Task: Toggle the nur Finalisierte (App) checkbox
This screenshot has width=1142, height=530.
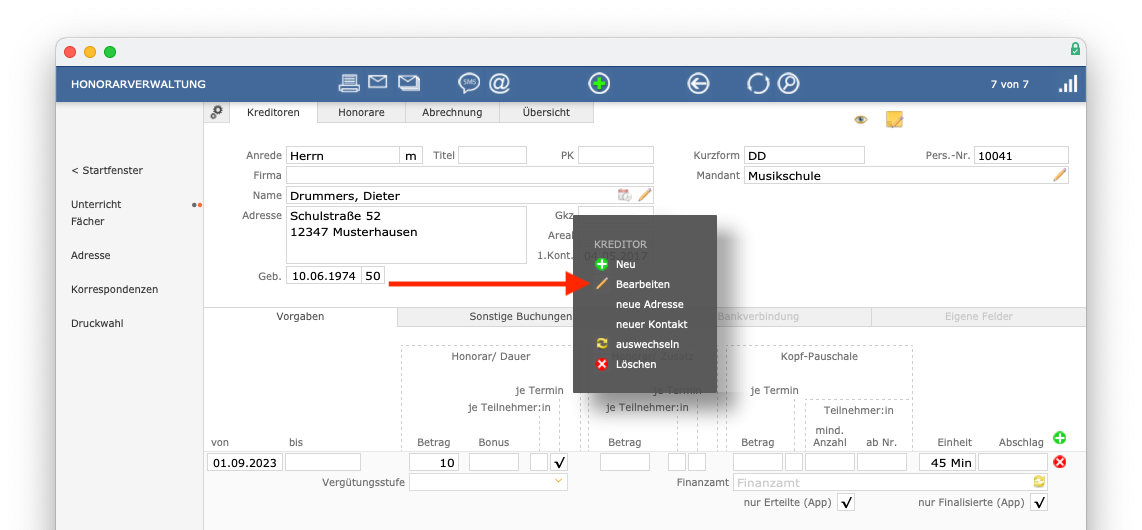Action: (x=1039, y=502)
